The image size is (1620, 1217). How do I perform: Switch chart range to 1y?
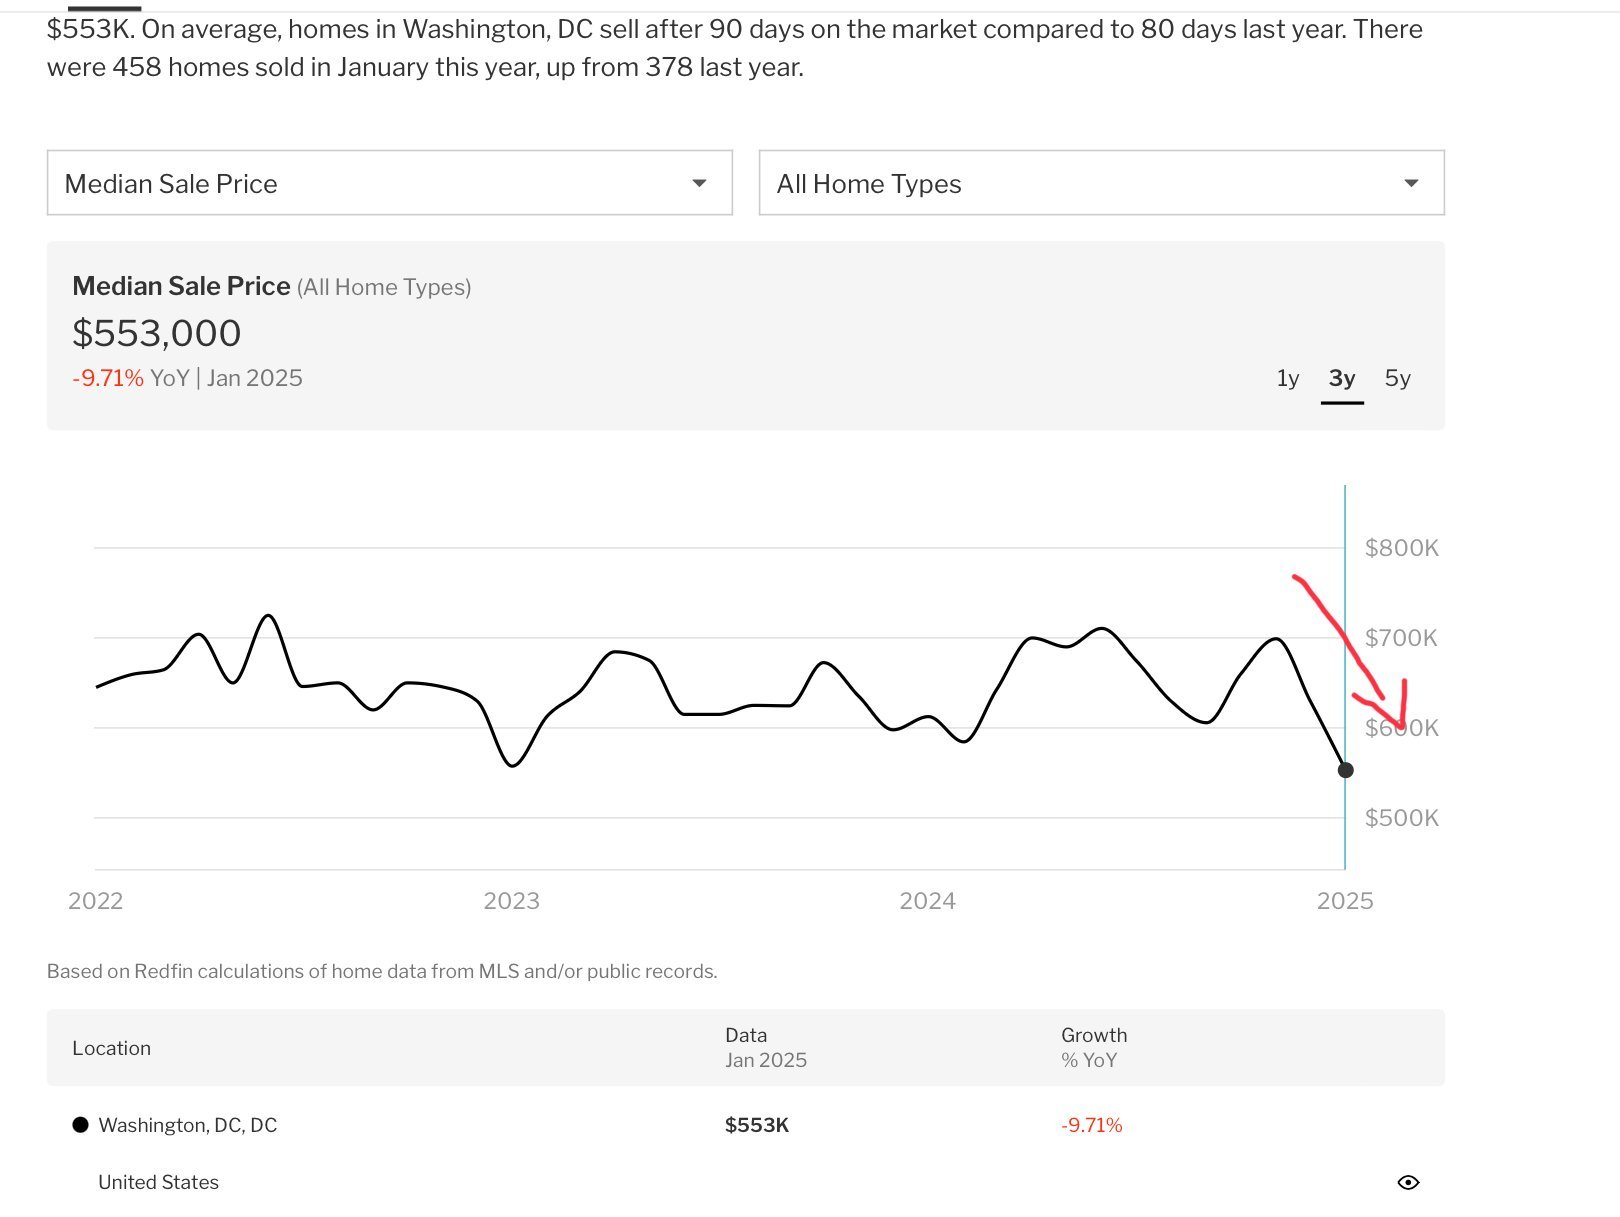coord(1287,378)
